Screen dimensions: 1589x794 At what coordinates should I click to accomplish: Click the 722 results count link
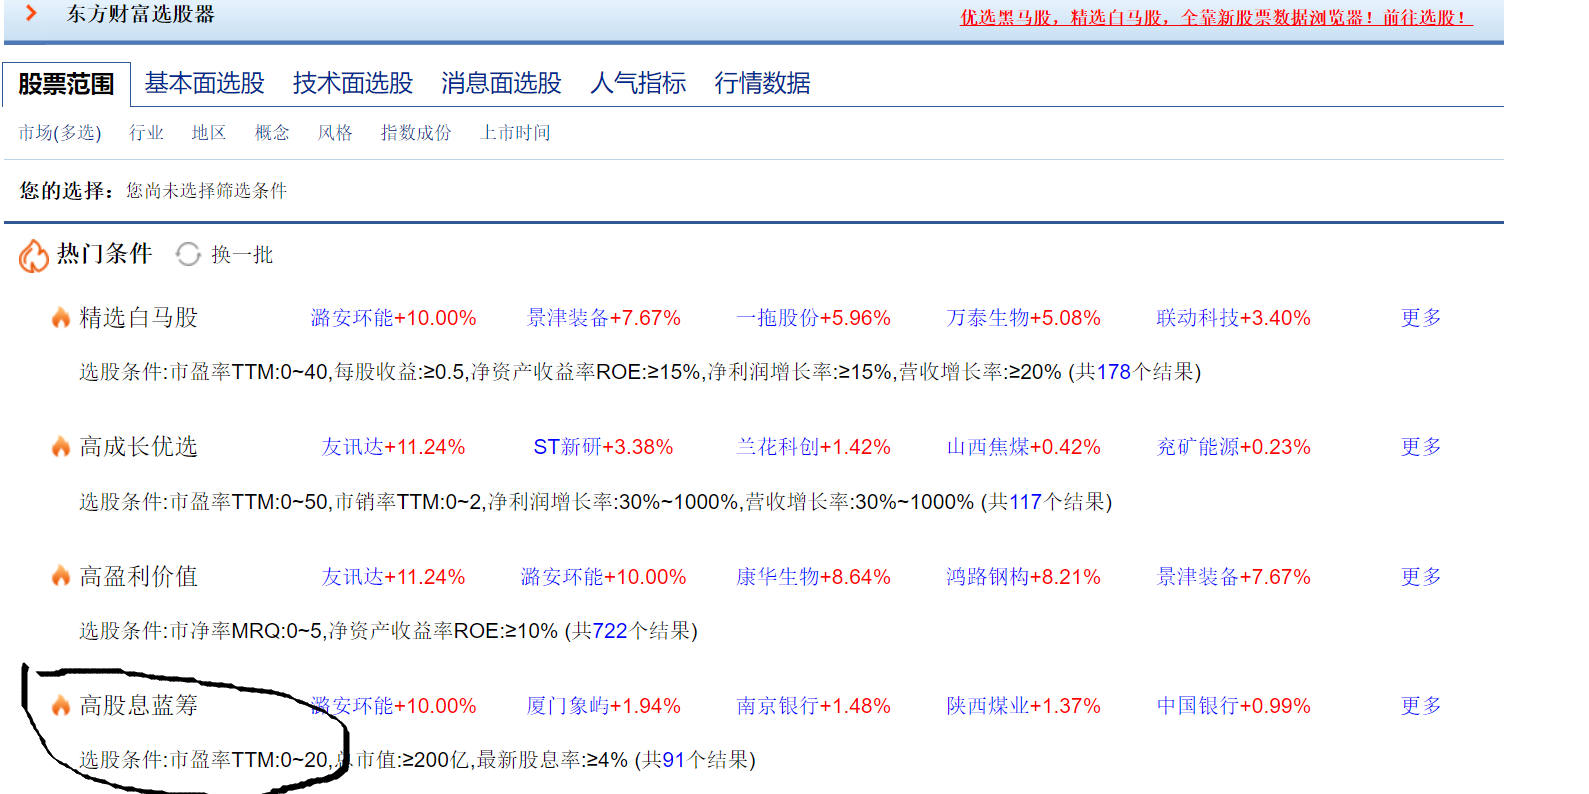pos(609,631)
